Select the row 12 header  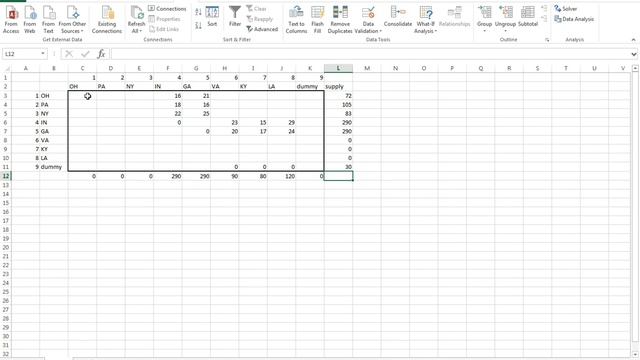pos(6,176)
